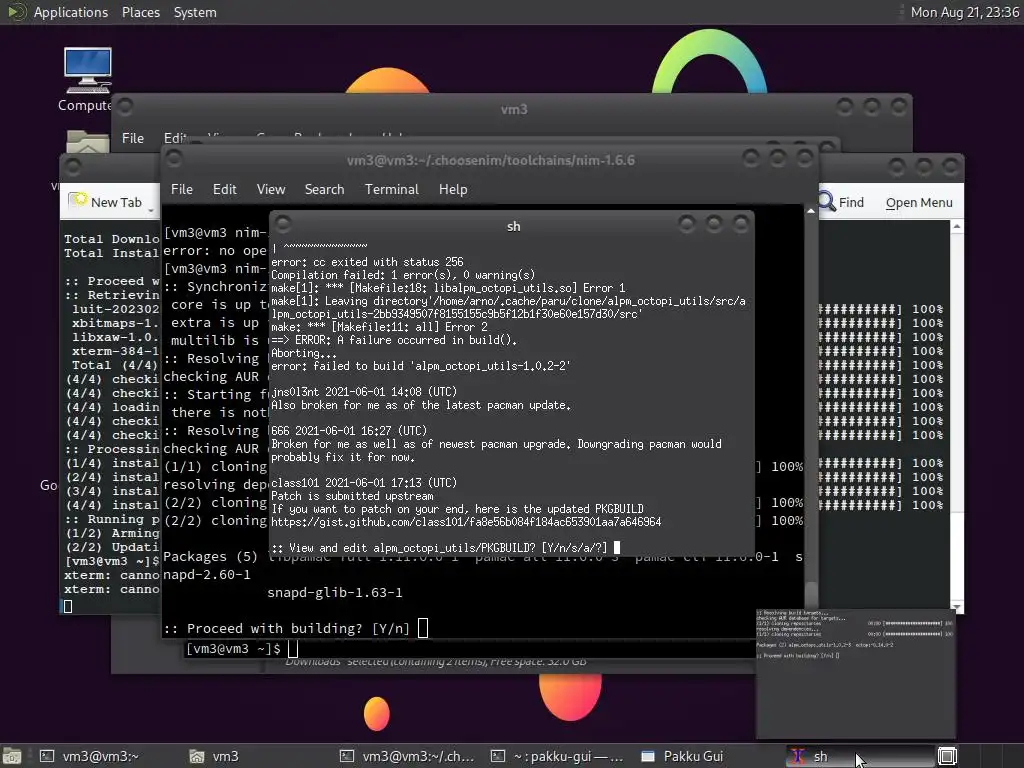Open Help menu in nim-1.6.6 terminal
The height and width of the screenshot is (768, 1024).
click(453, 189)
